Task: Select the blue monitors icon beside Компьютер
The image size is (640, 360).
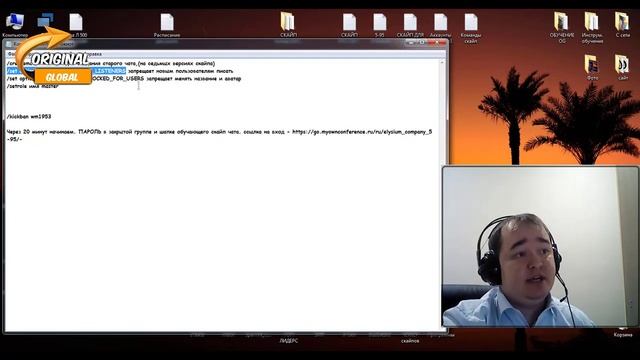Action: (45, 21)
